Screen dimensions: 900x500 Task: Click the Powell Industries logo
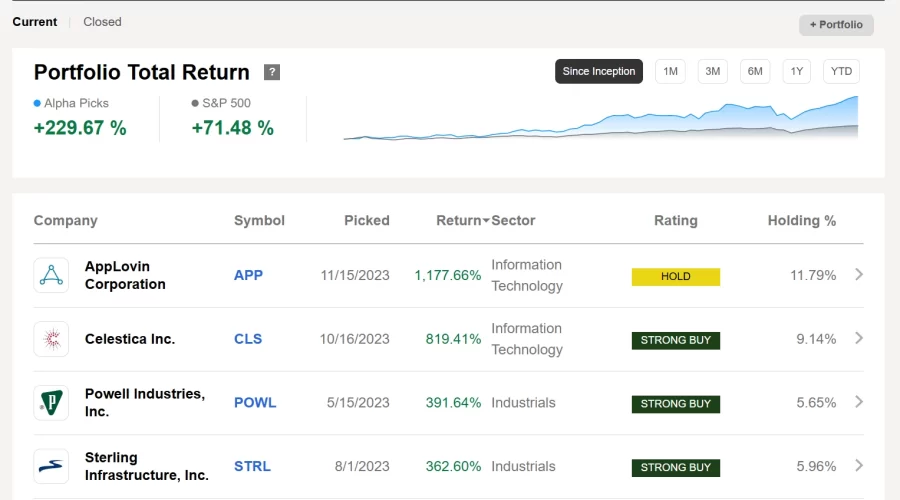tap(51, 402)
